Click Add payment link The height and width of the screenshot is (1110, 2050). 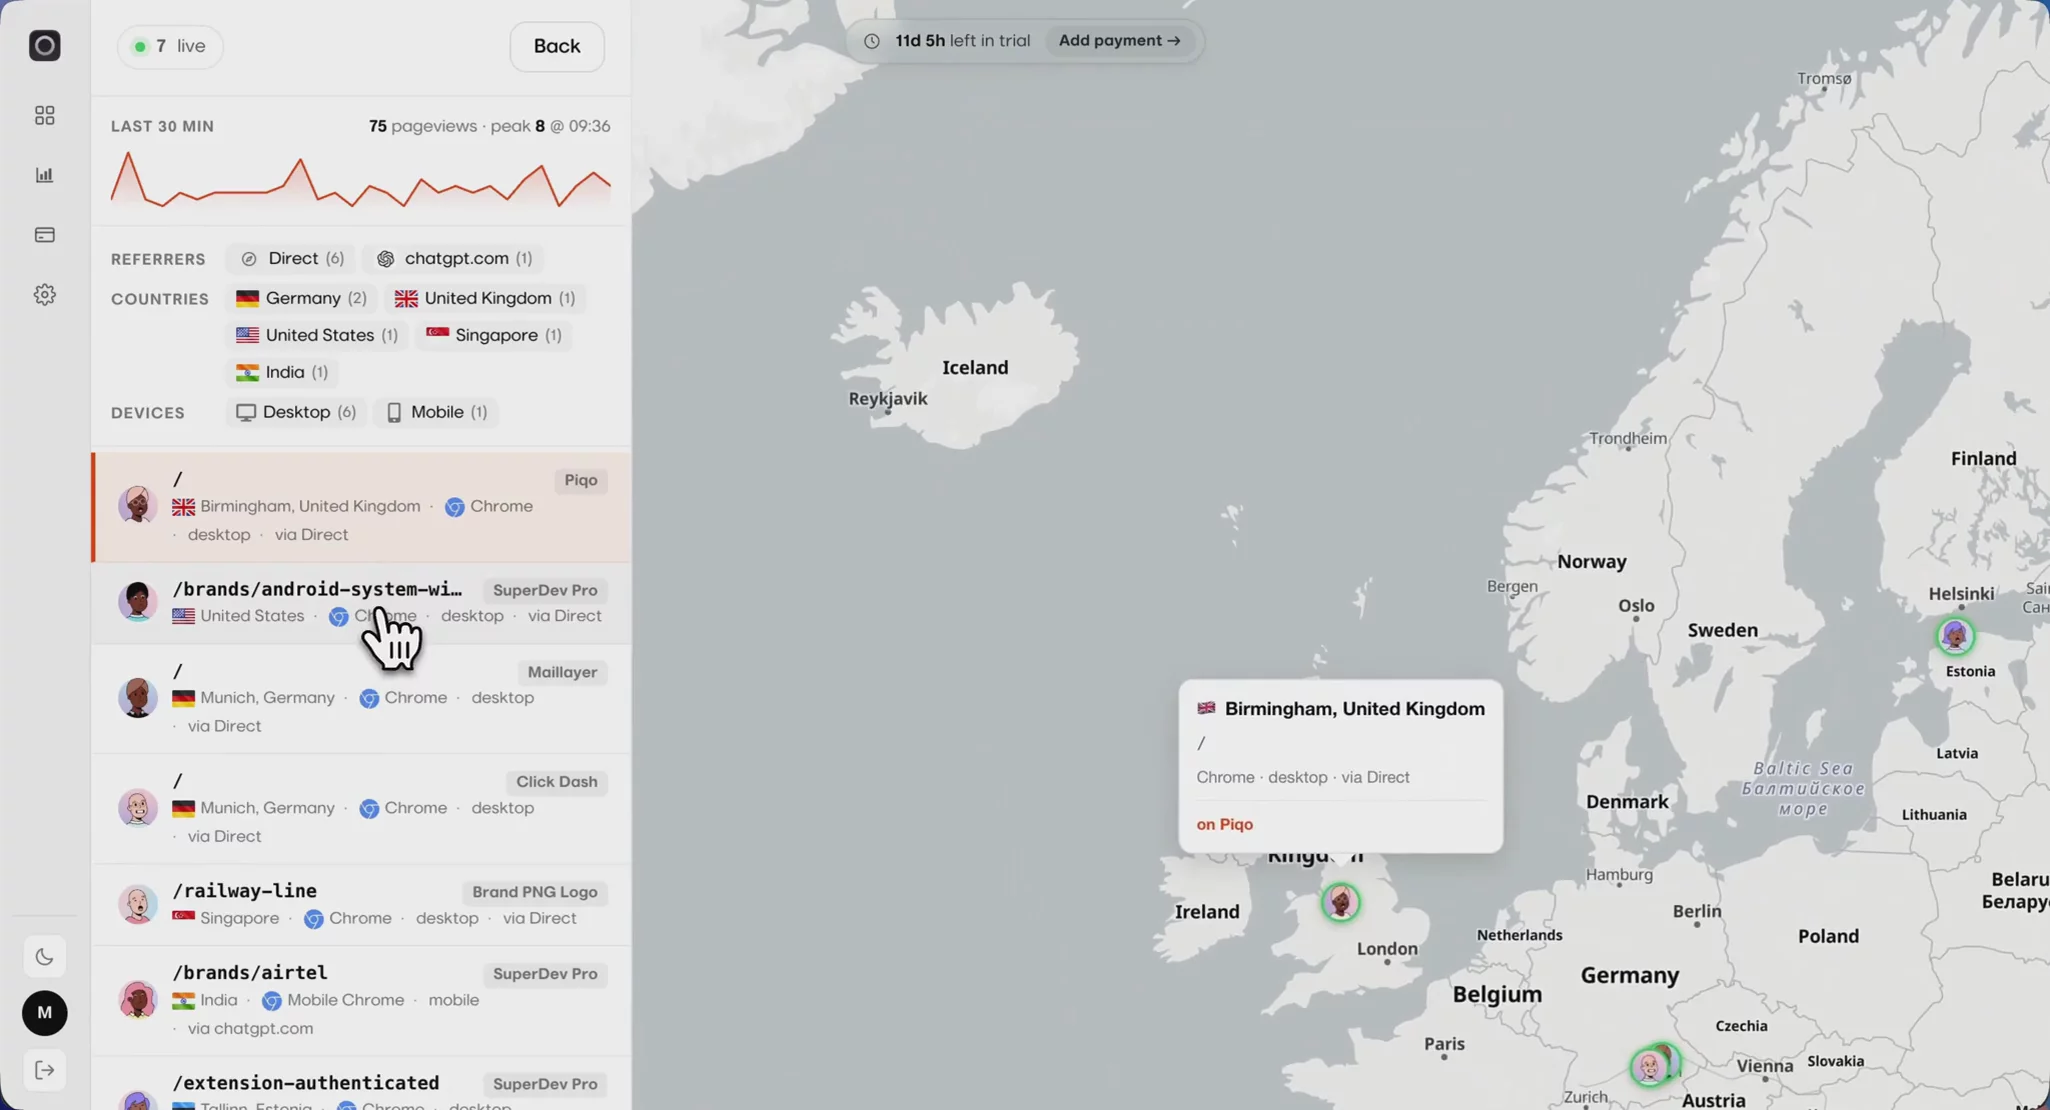(x=1119, y=41)
